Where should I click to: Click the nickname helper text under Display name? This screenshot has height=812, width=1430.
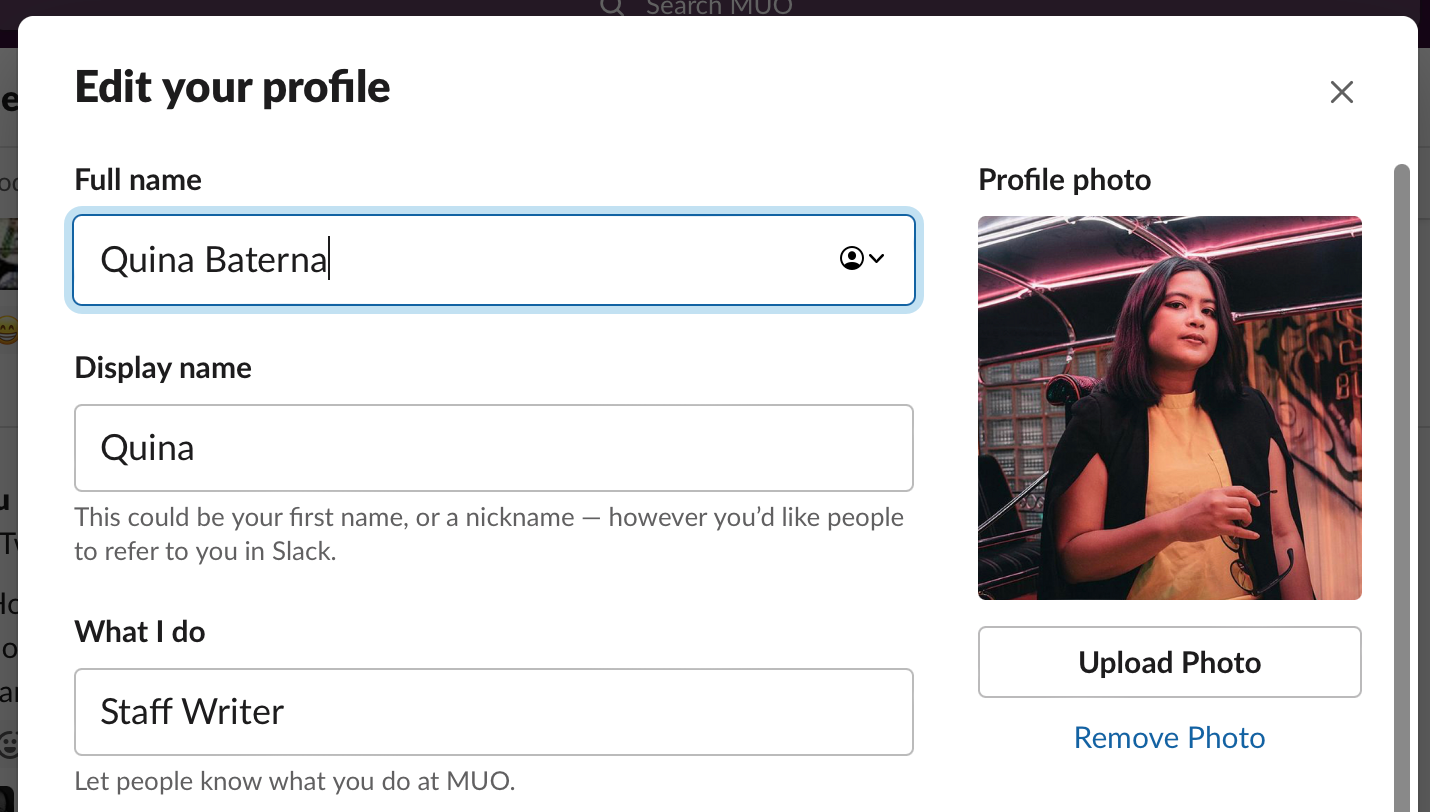pyautogui.click(x=488, y=534)
